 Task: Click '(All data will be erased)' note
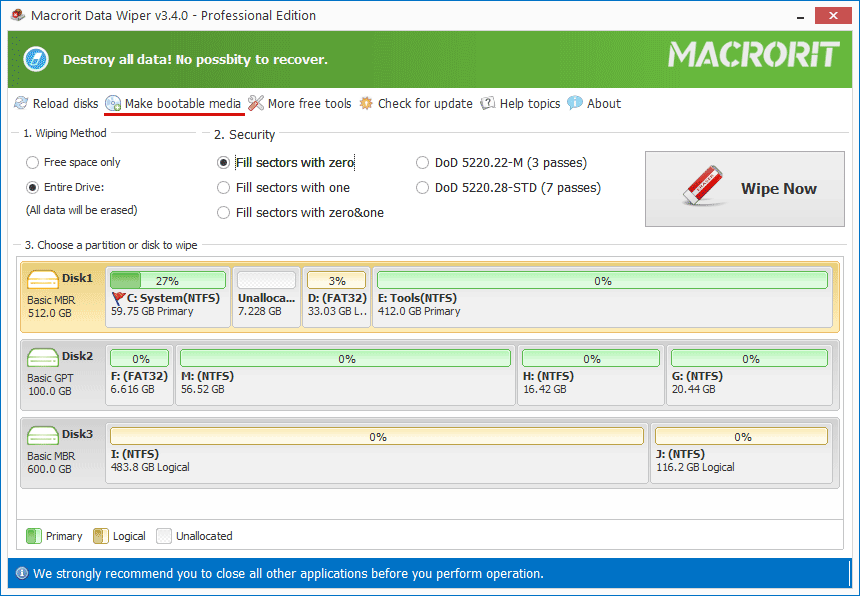pos(82,210)
